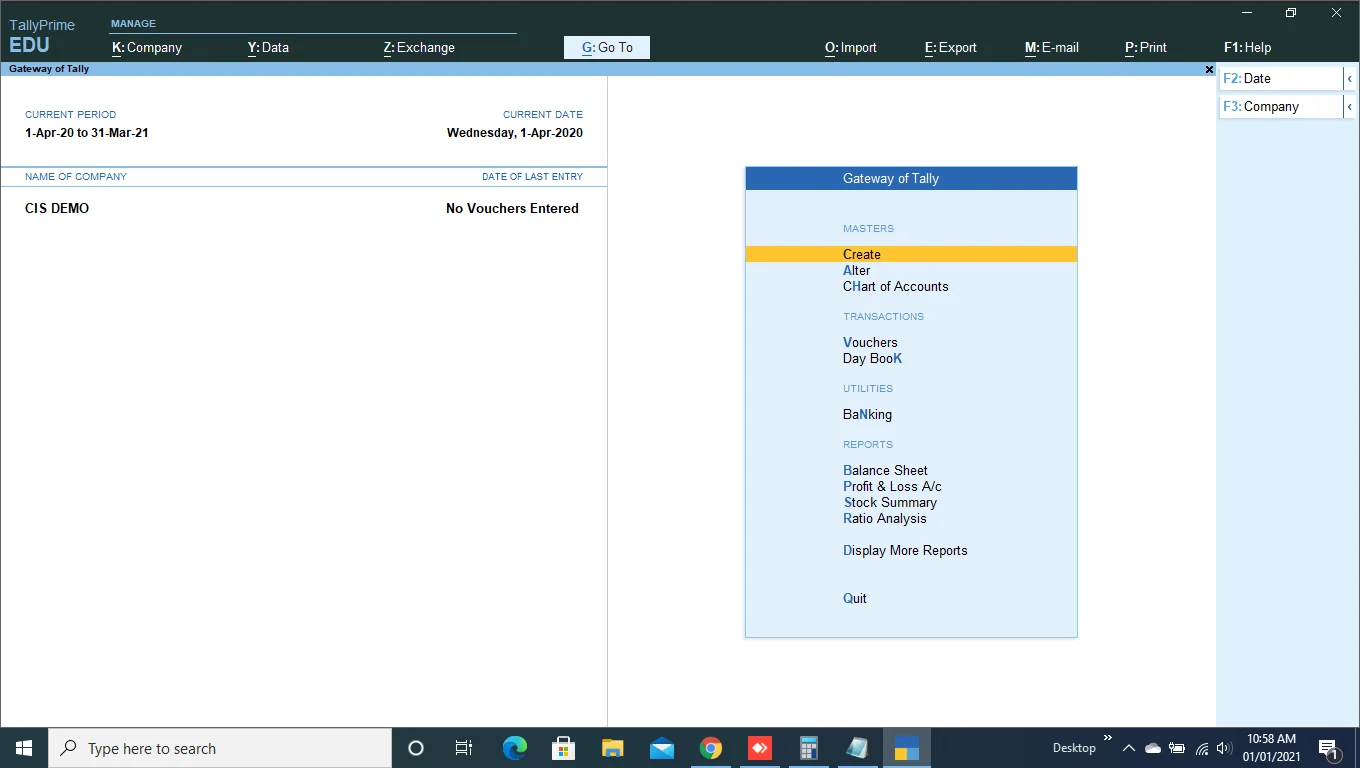This screenshot has height=768, width=1360.
Task: Open Task View in taskbar
Action: pos(464,748)
